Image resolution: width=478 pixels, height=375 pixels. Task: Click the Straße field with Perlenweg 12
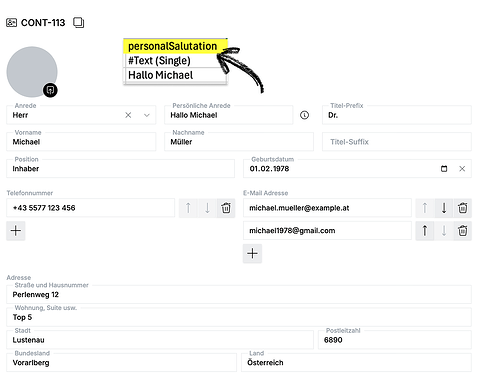click(x=239, y=294)
